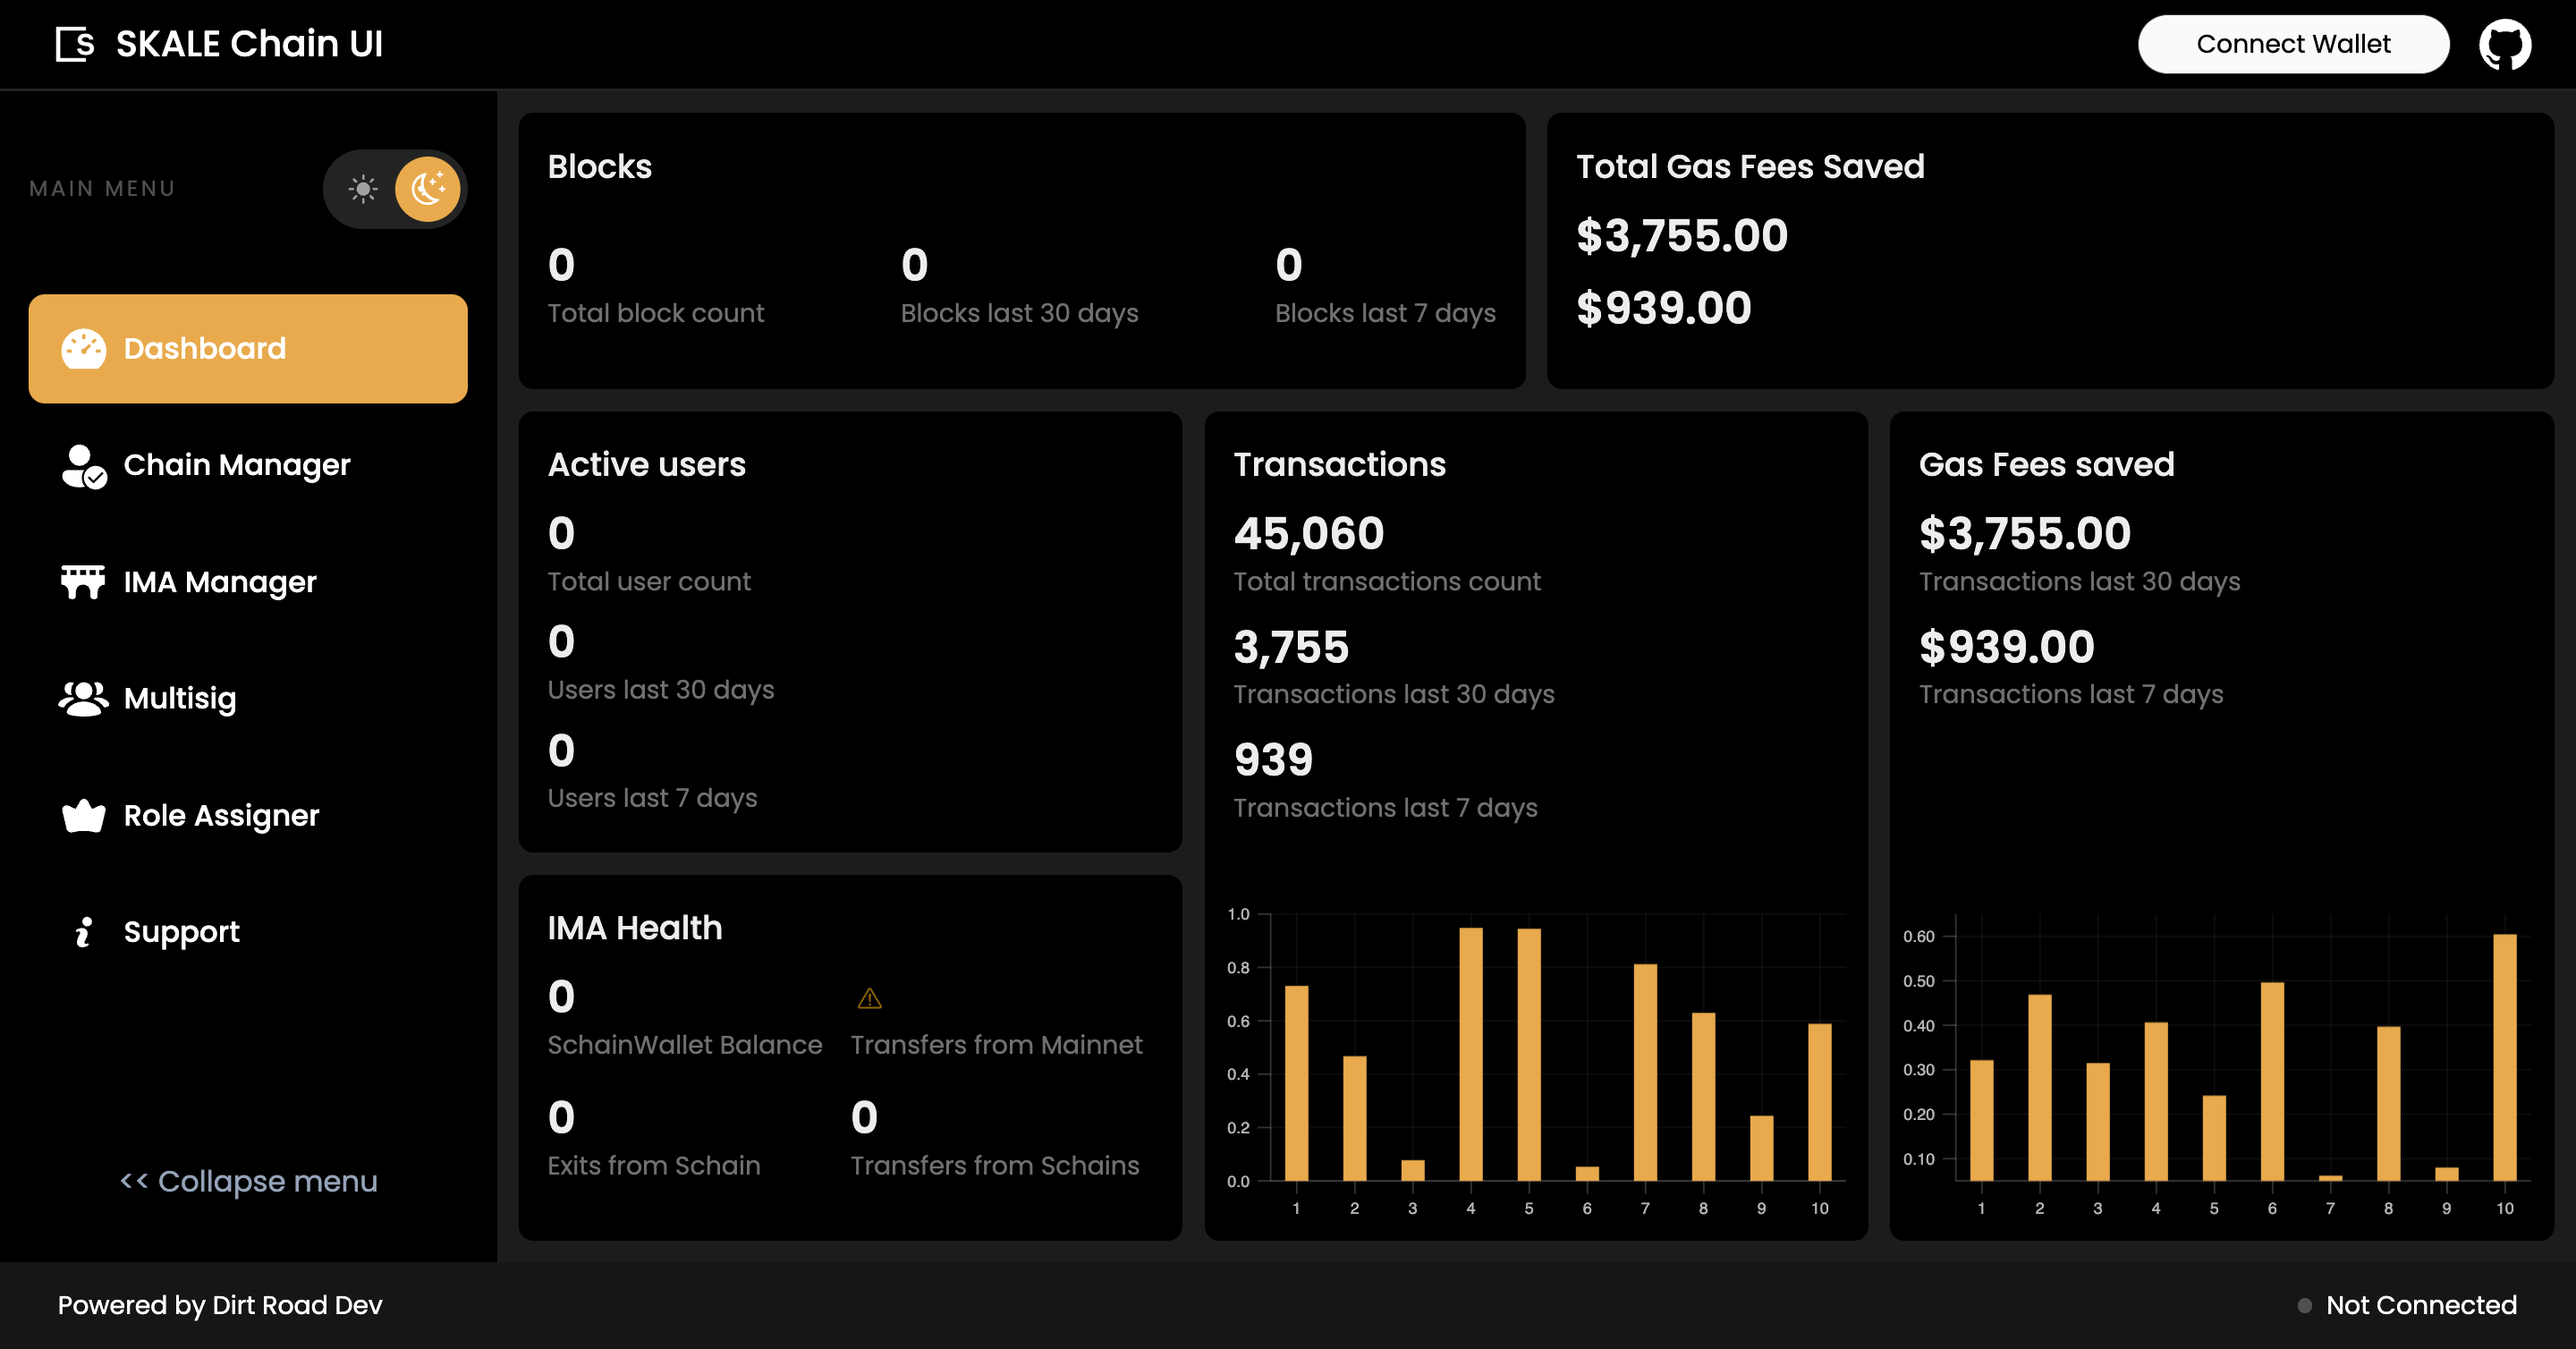
Task: Click the Connect Wallet button
Action: point(2293,44)
